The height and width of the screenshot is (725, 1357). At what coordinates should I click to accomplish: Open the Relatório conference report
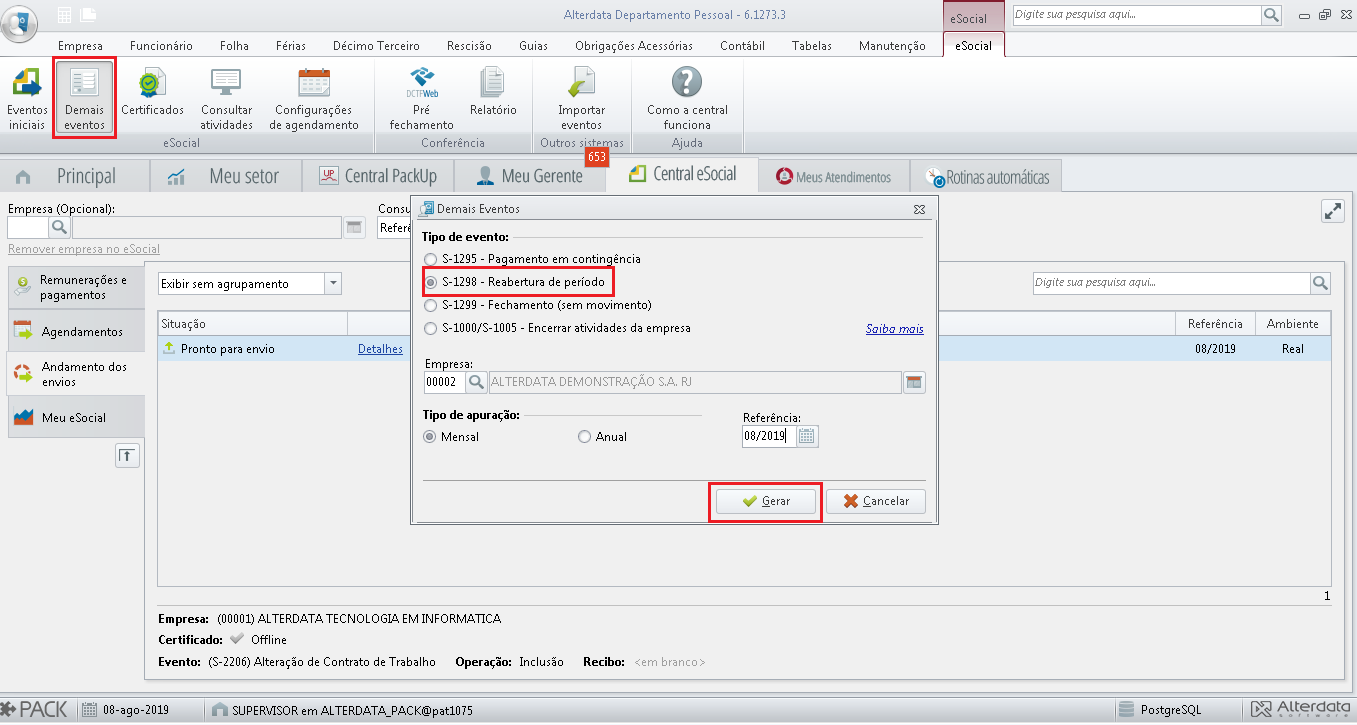click(x=493, y=92)
